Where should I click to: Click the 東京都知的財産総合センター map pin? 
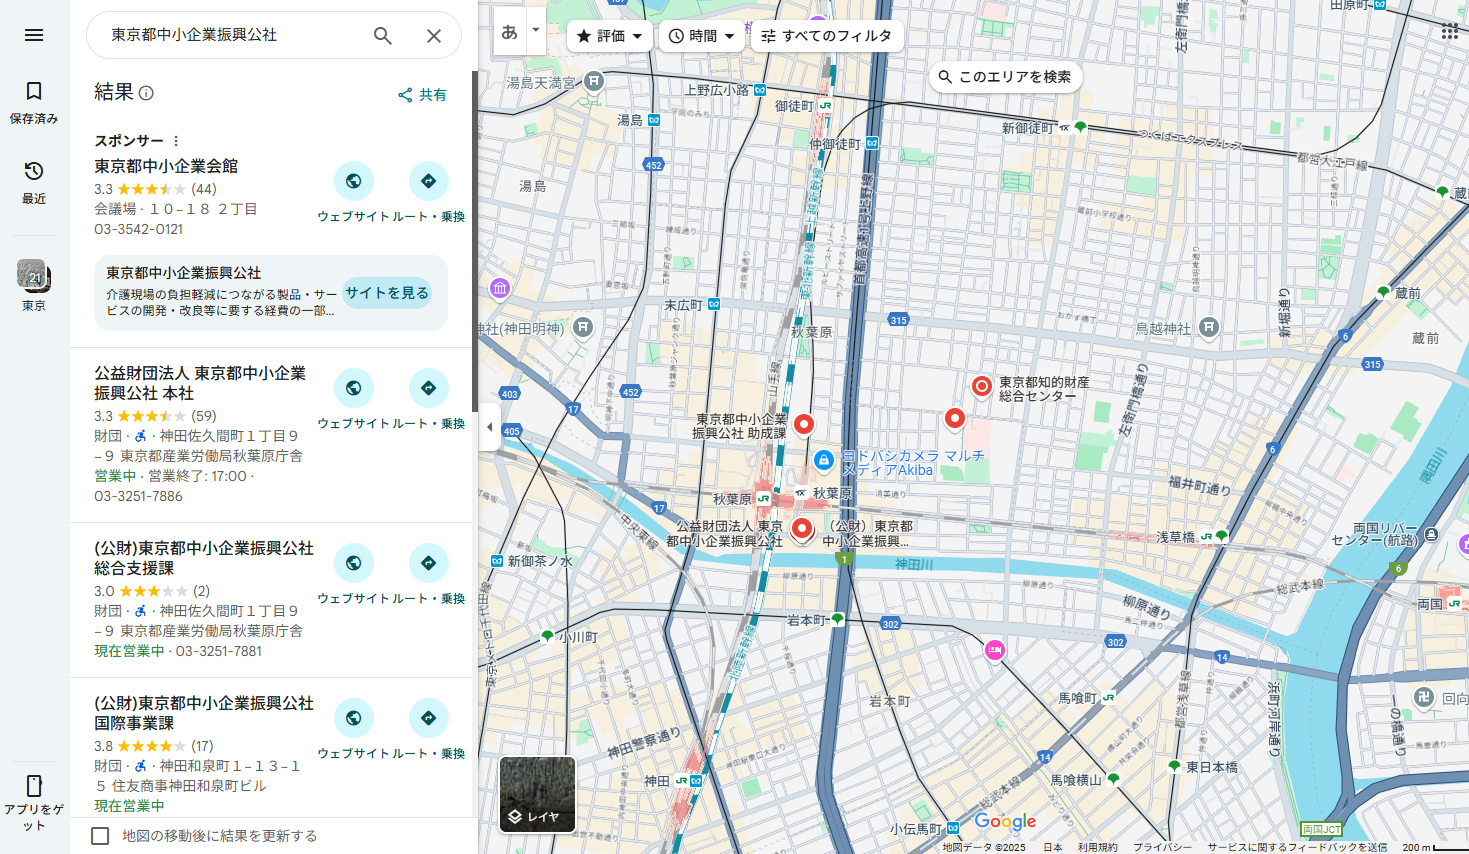tap(982, 386)
